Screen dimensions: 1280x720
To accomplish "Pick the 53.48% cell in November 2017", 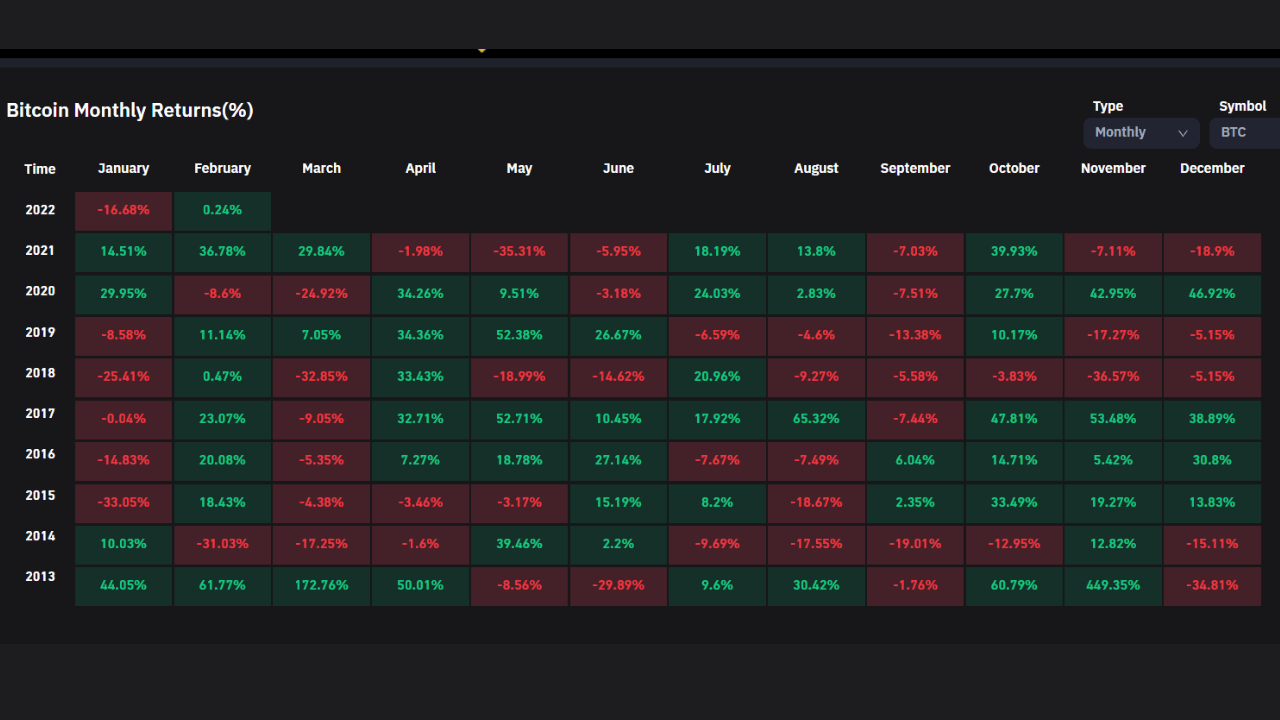I will [x=1113, y=419].
